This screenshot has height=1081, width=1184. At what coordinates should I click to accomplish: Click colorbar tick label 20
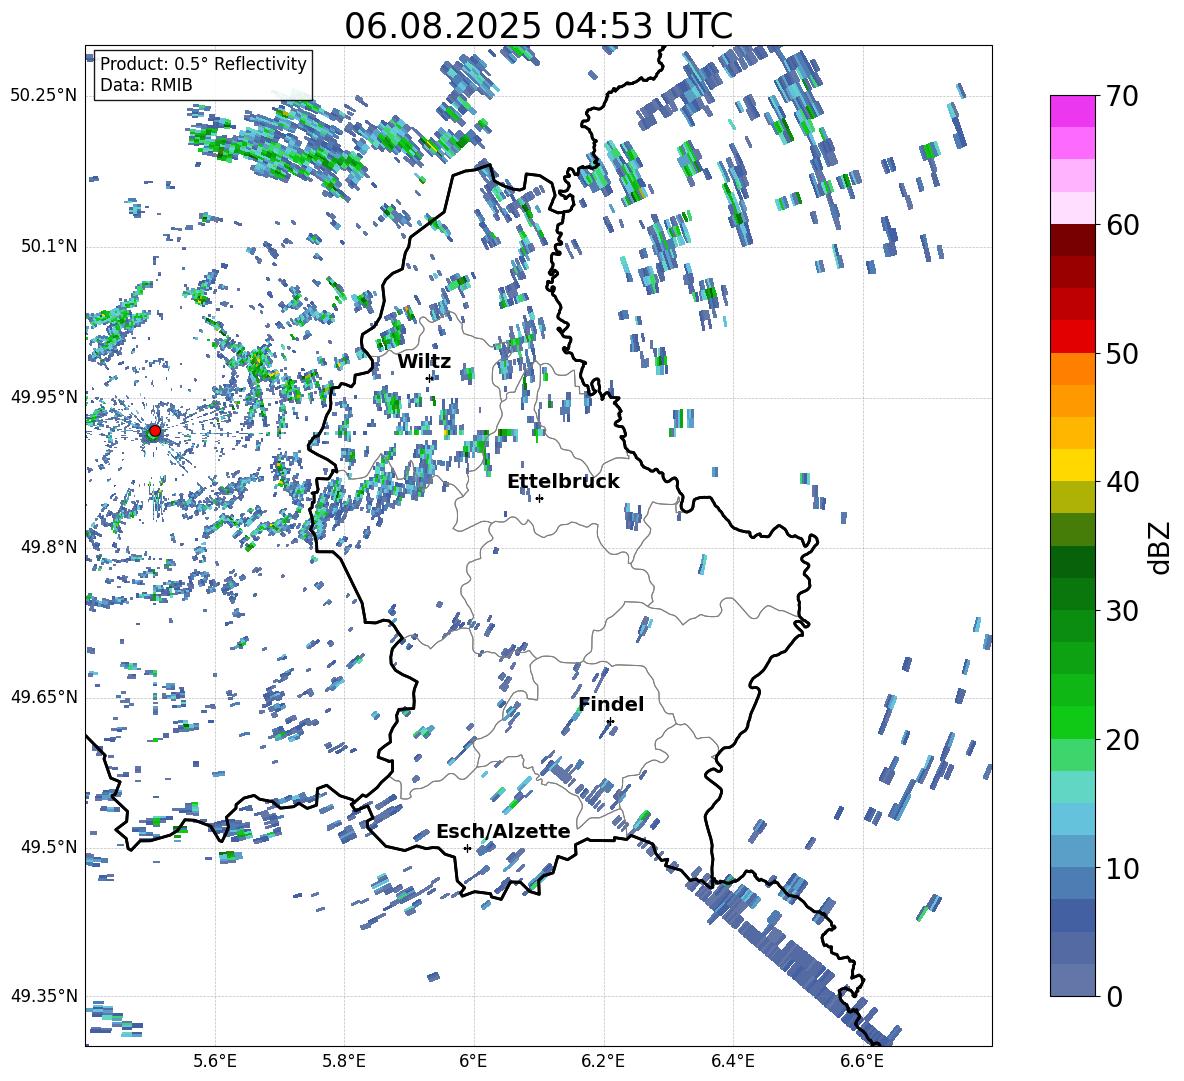point(1122,739)
